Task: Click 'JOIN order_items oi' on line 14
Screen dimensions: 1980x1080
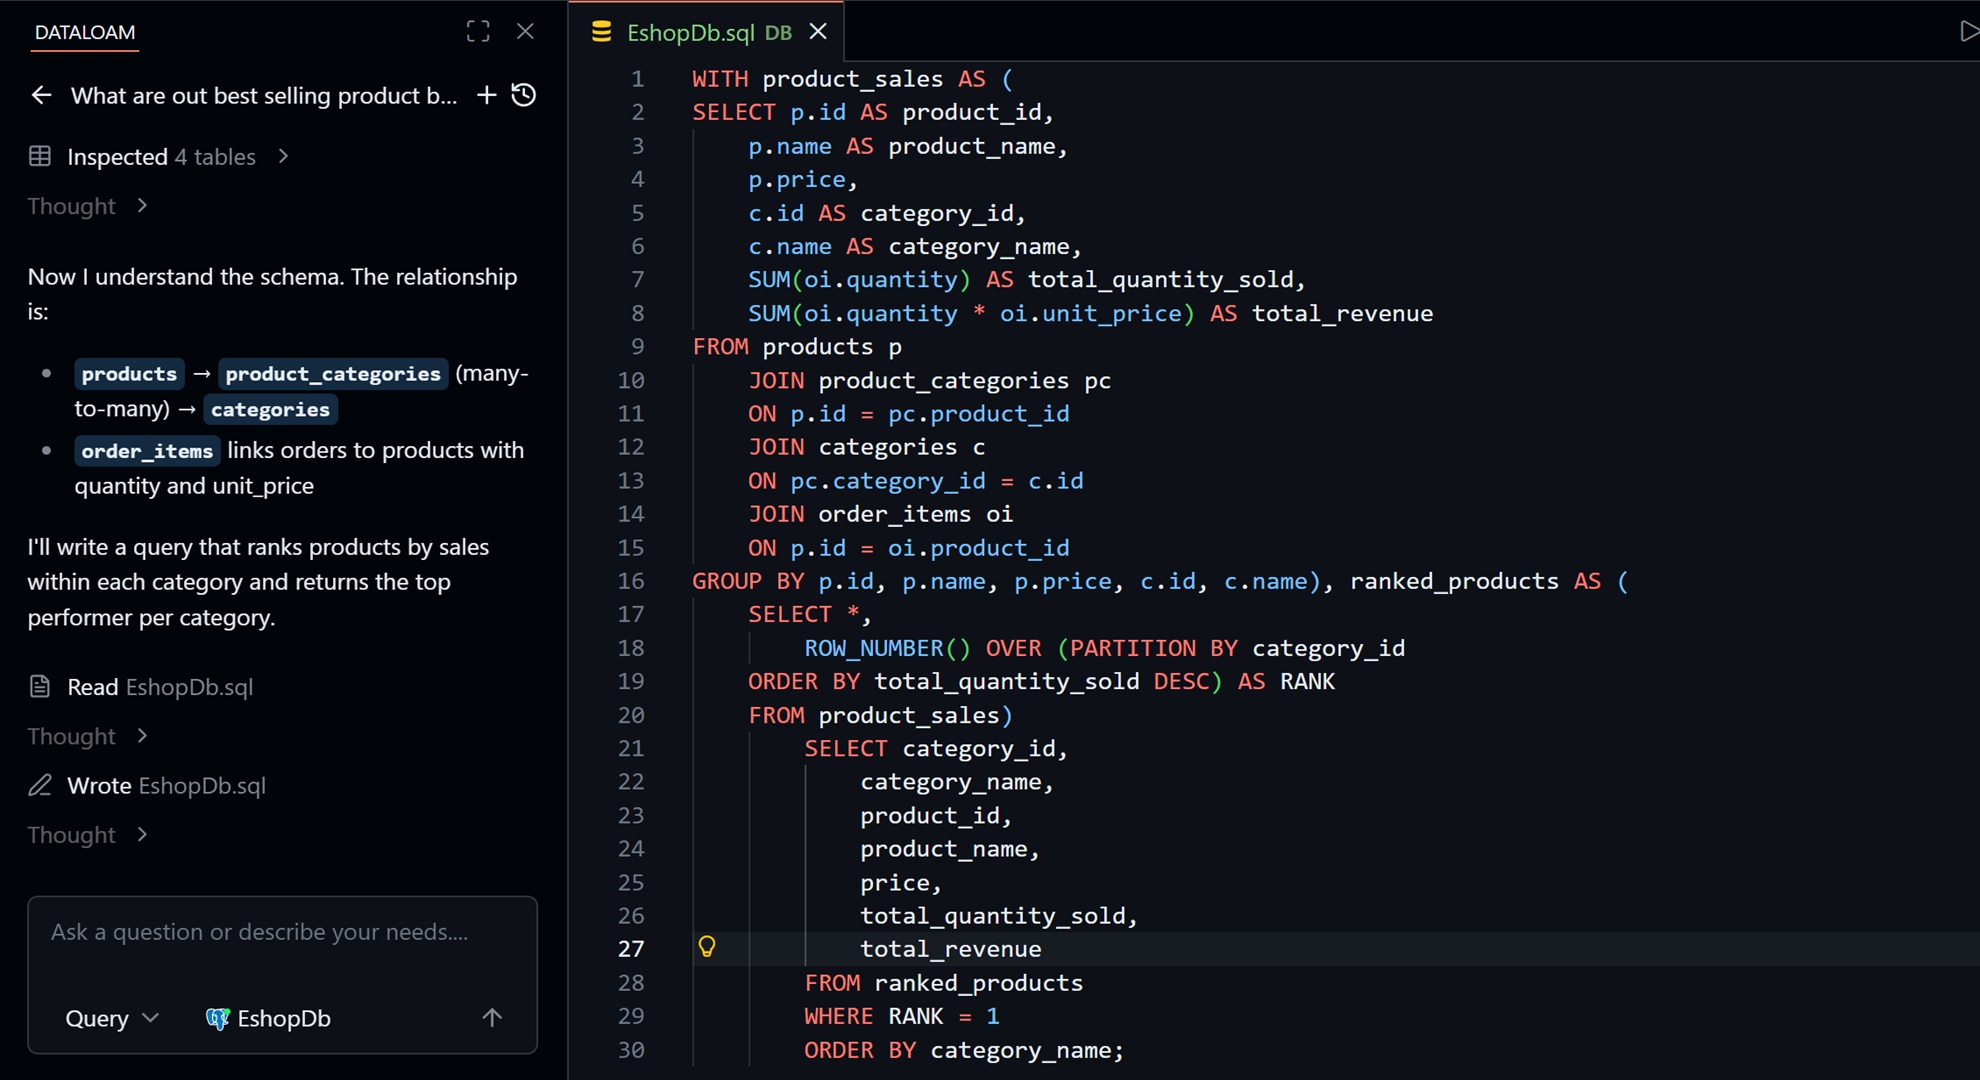Action: point(880,514)
